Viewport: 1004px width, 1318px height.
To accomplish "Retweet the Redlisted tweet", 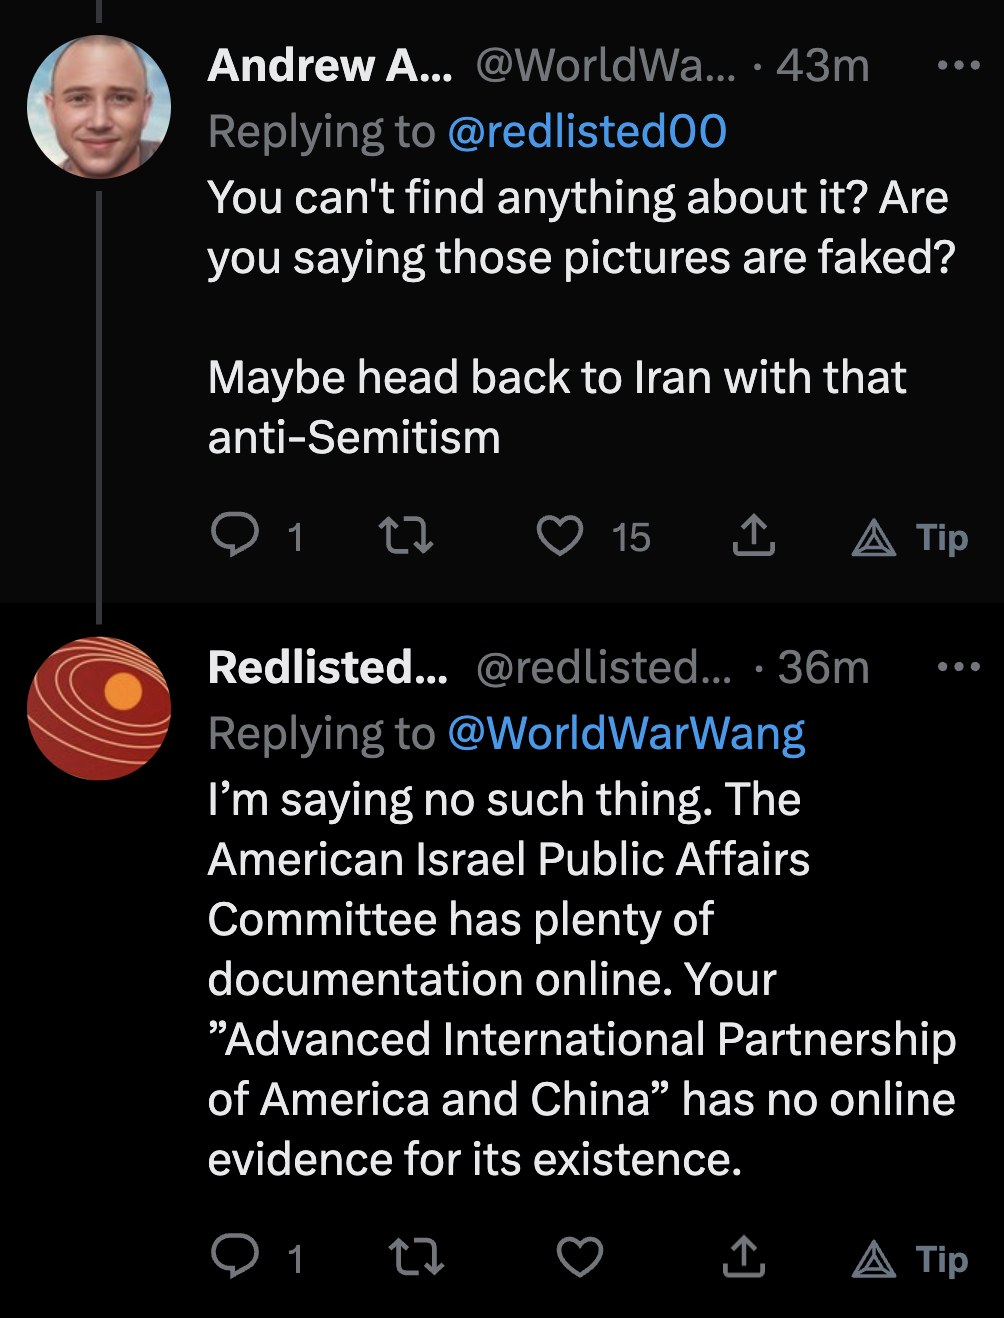I will tap(416, 1257).
